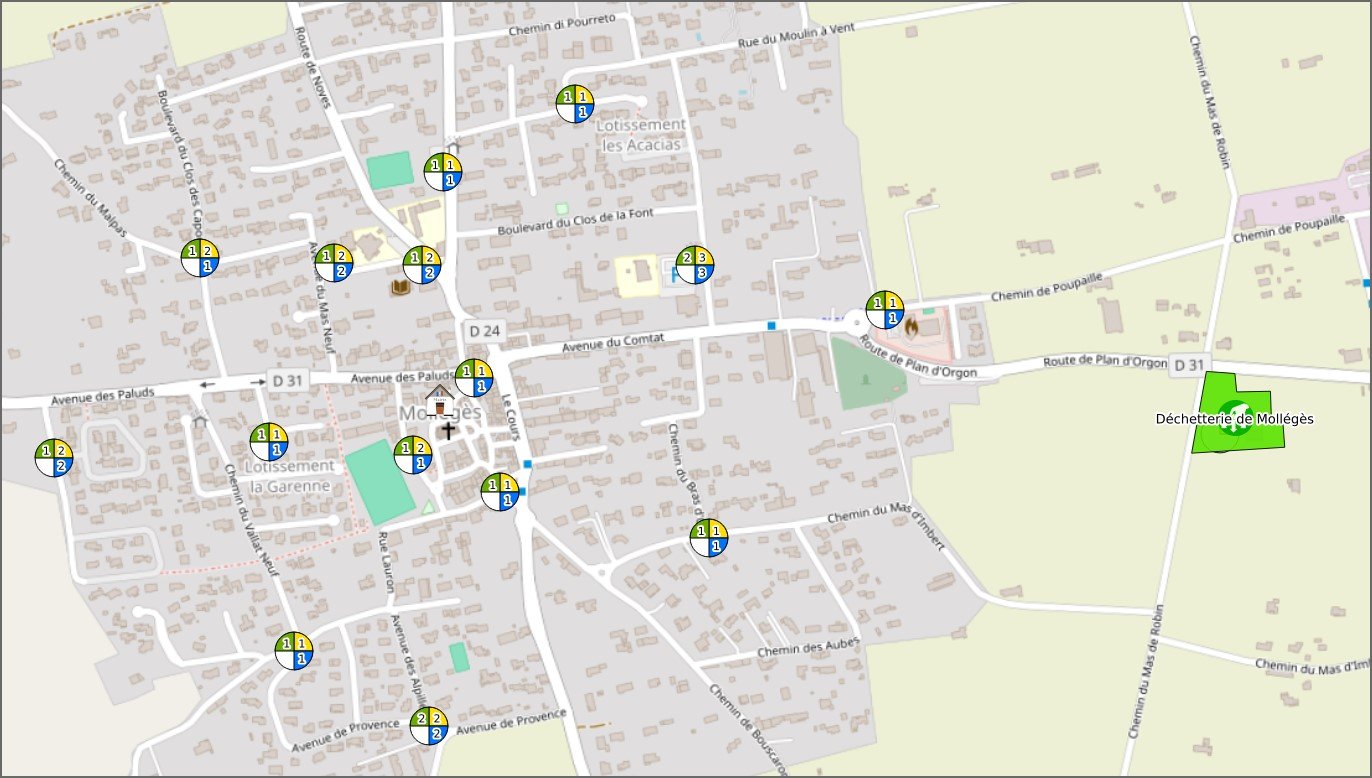Select marker at the far left map edge

click(x=54, y=457)
